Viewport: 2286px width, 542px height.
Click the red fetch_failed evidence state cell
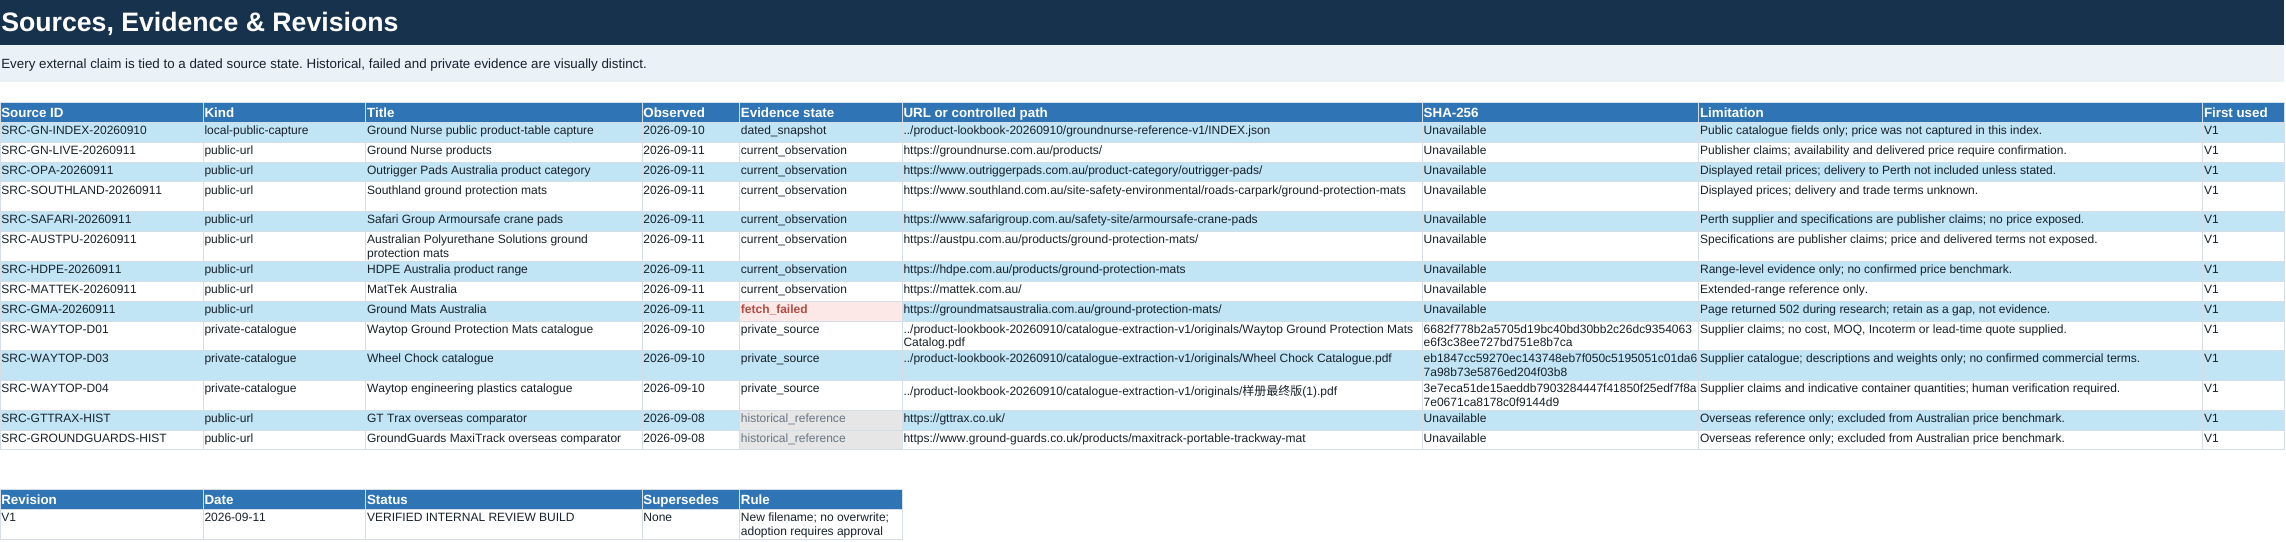pos(820,310)
